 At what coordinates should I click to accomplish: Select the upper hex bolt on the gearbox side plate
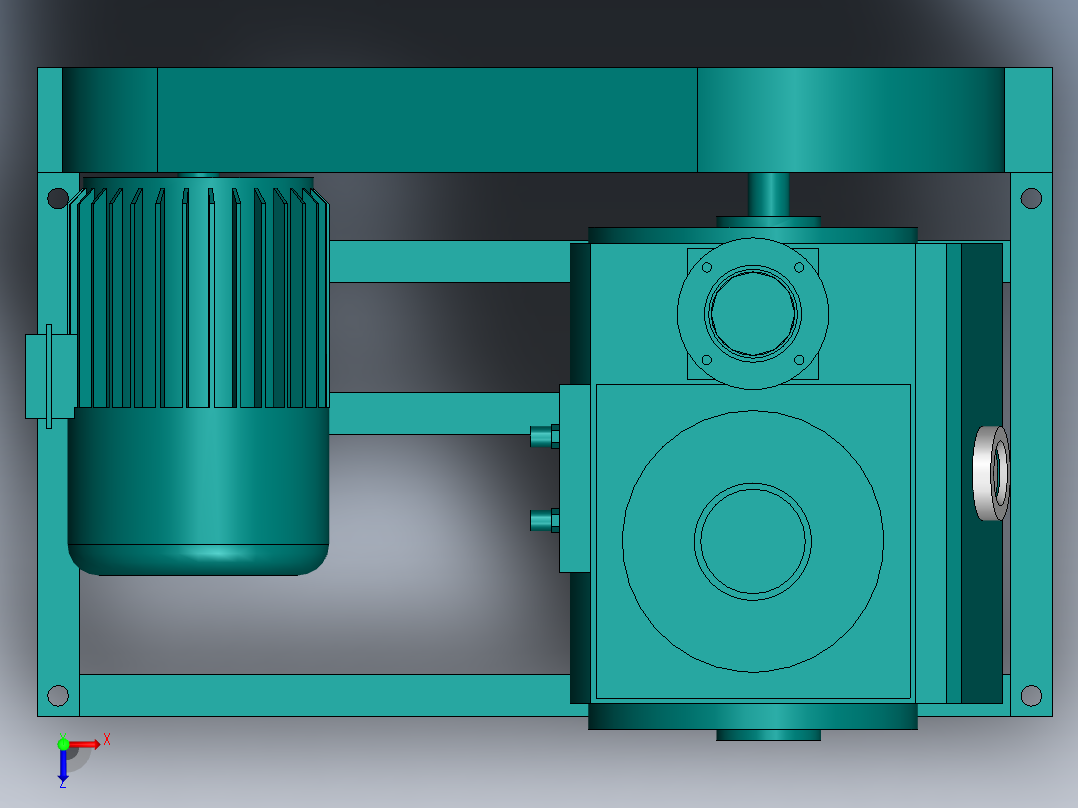[x=544, y=436]
